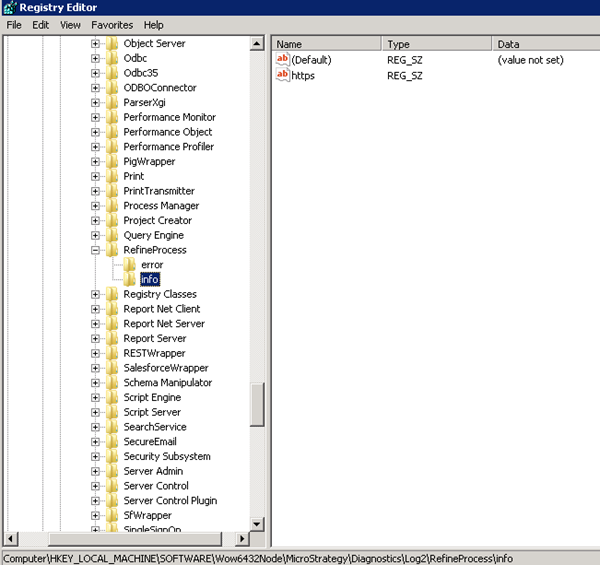Open the Edit menu
Screen dimensions: 600x565
coord(40,24)
